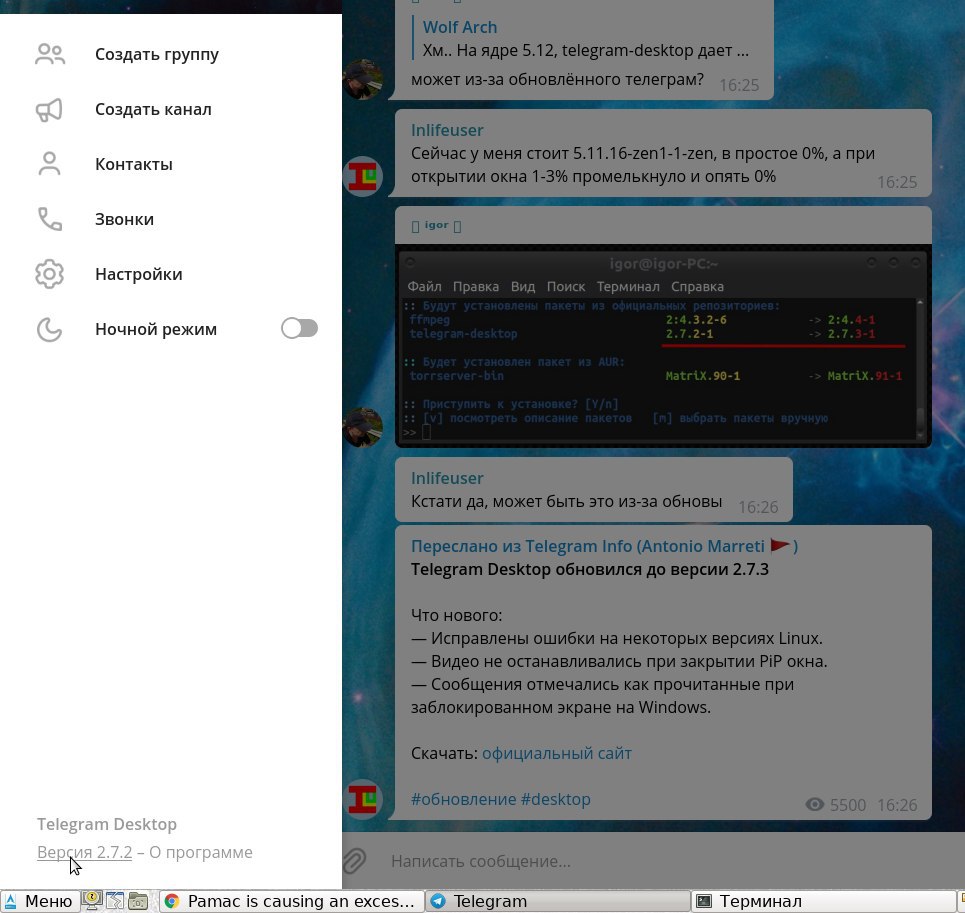965x913 pixels.
Task: Open the официальный сайт download link
Action: coord(556,753)
